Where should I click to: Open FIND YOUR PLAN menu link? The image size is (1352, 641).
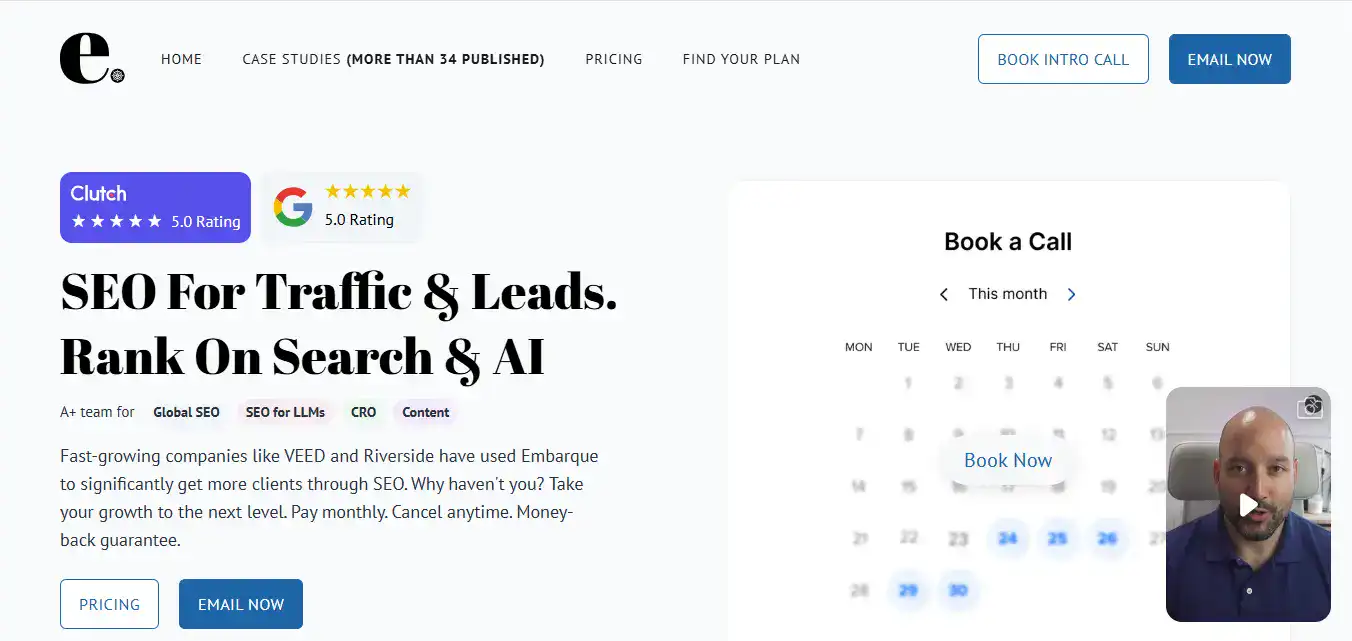tap(741, 59)
